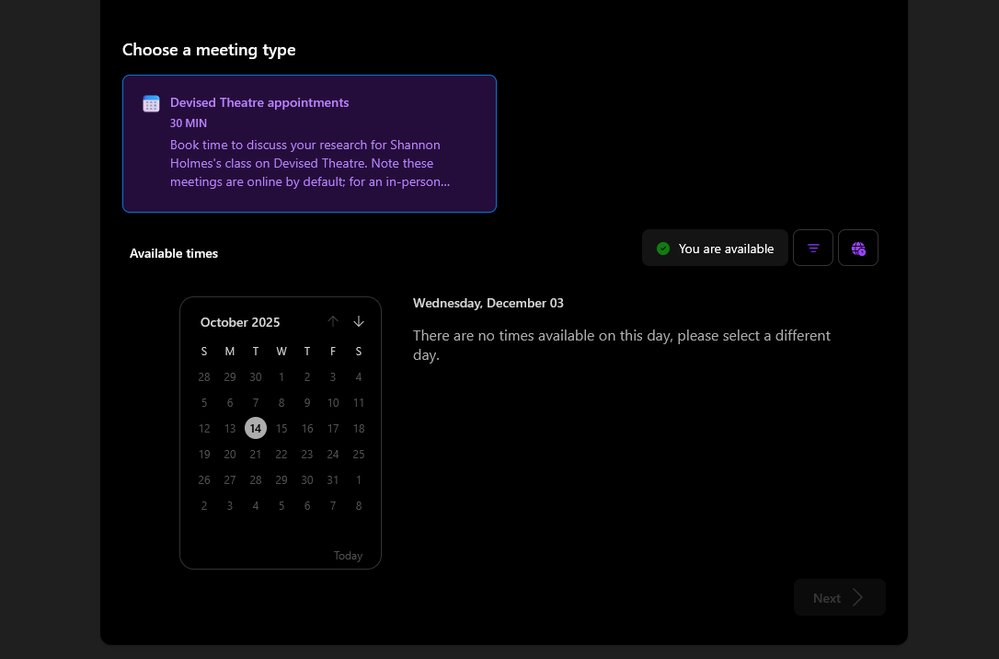
Task: Select October 16 in the calendar
Action: (307, 428)
